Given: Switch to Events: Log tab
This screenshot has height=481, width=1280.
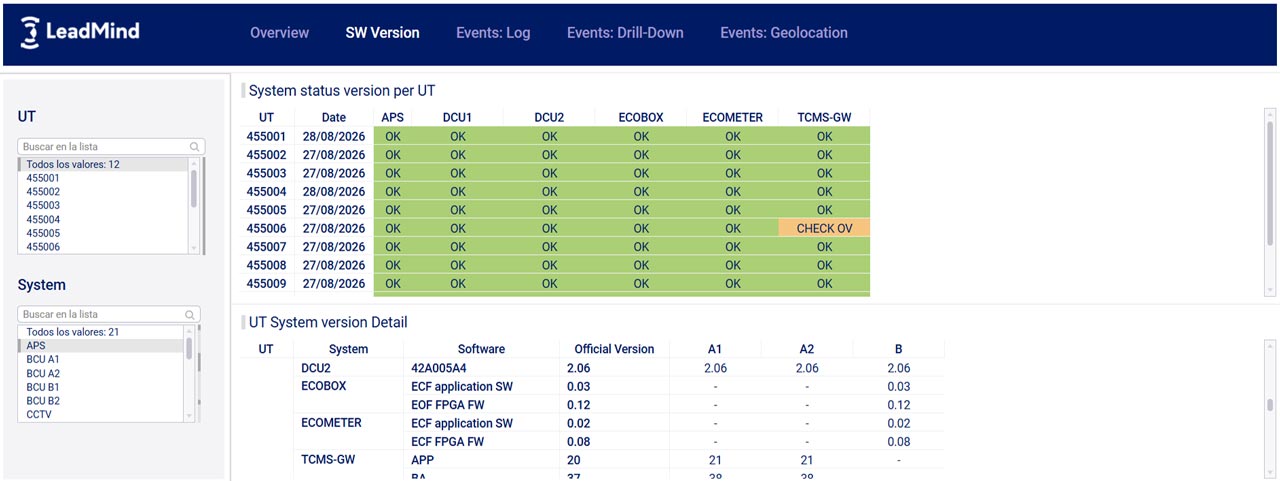Looking at the screenshot, I should 493,33.
